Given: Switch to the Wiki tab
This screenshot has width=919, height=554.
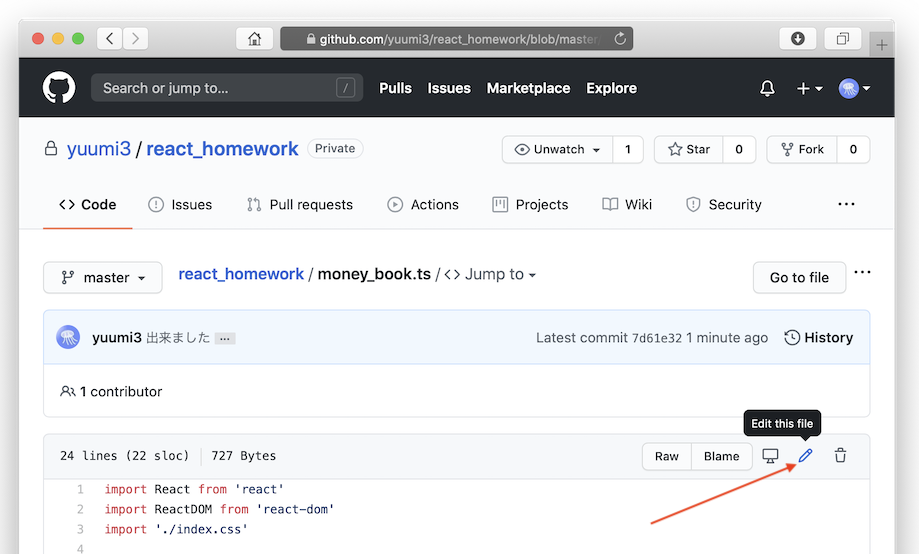Looking at the screenshot, I should [627, 205].
